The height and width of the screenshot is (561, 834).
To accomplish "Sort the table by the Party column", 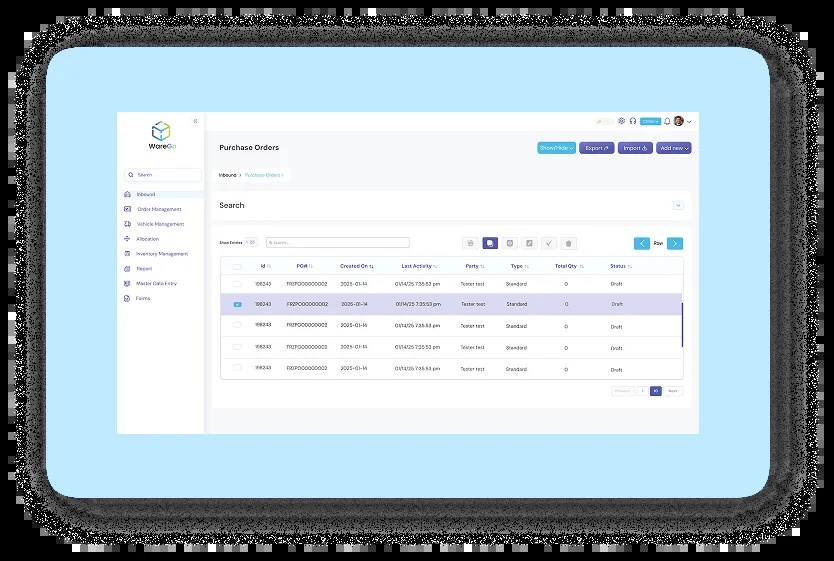I will point(474,266).
